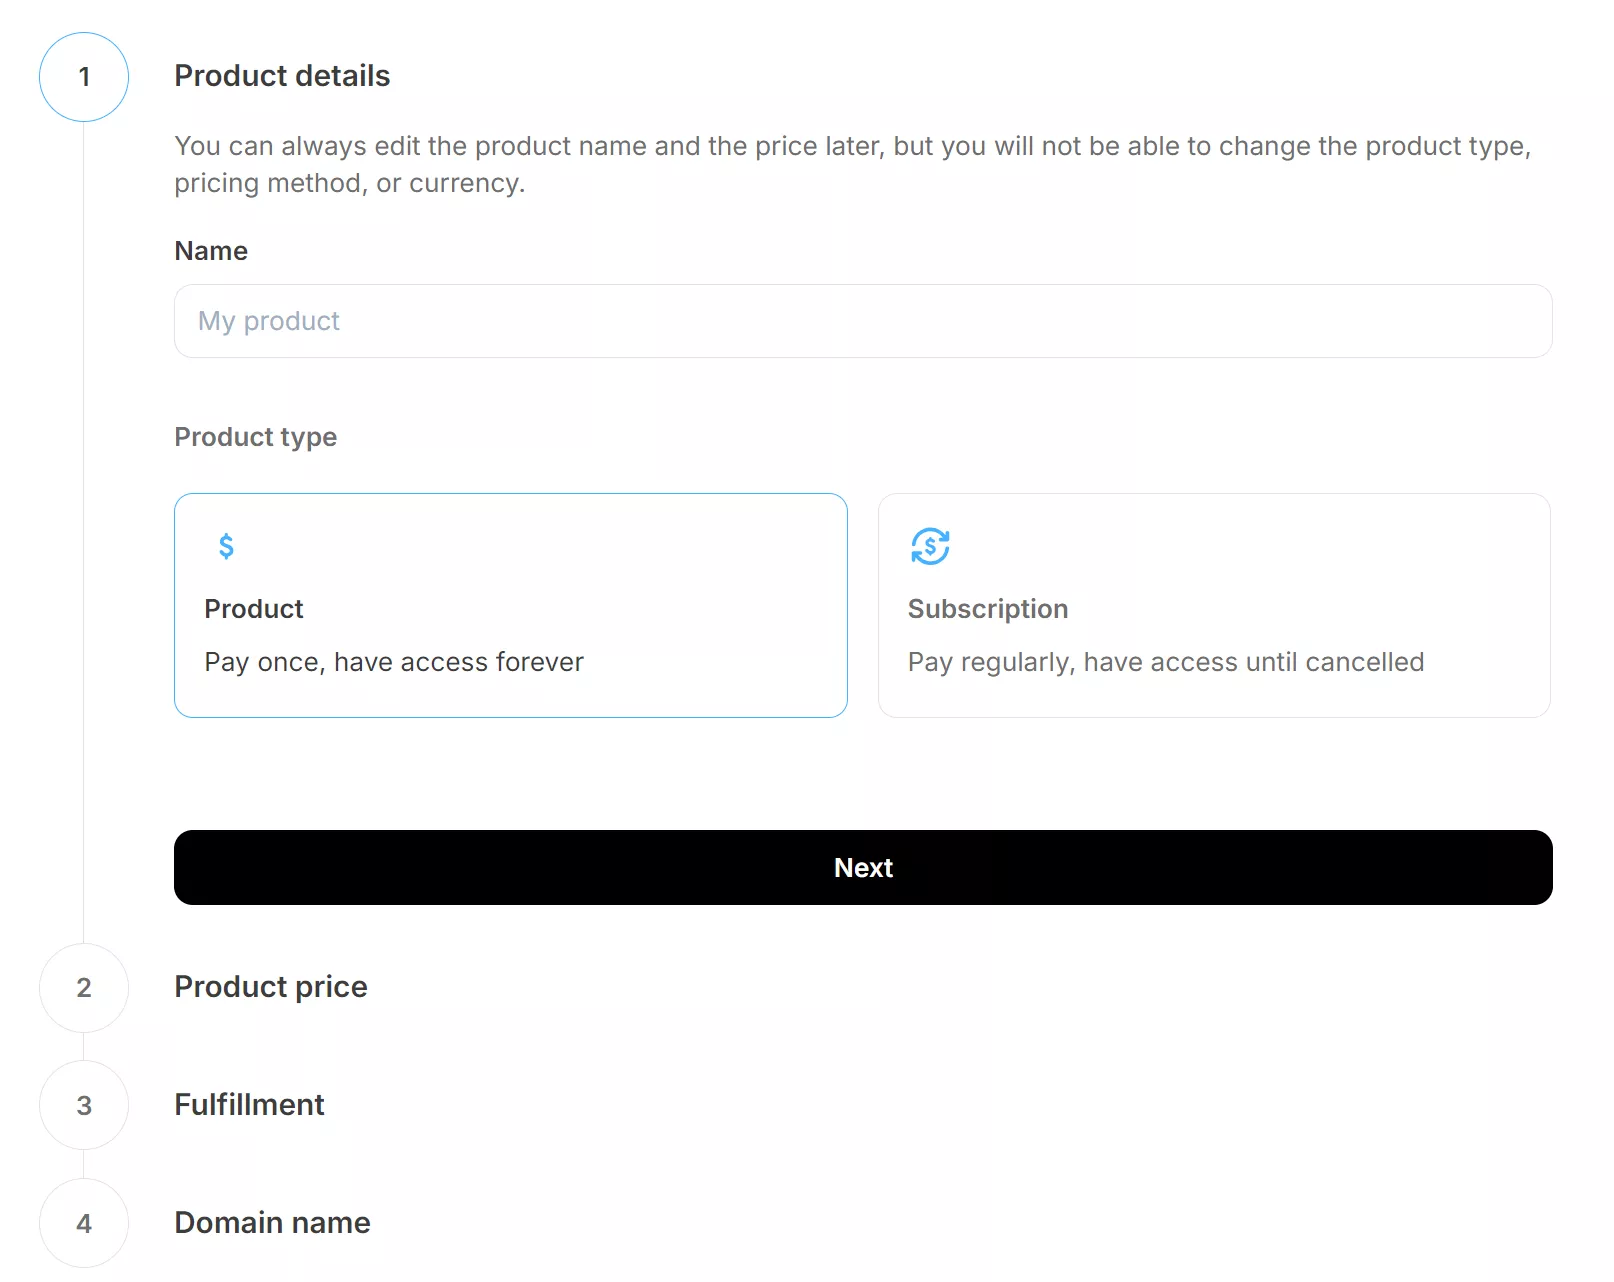The width and height of the screenshot is (1614, 1282).
Task: Choose "Pay regularly, have access until cancelled" option
Action: 1165,662
